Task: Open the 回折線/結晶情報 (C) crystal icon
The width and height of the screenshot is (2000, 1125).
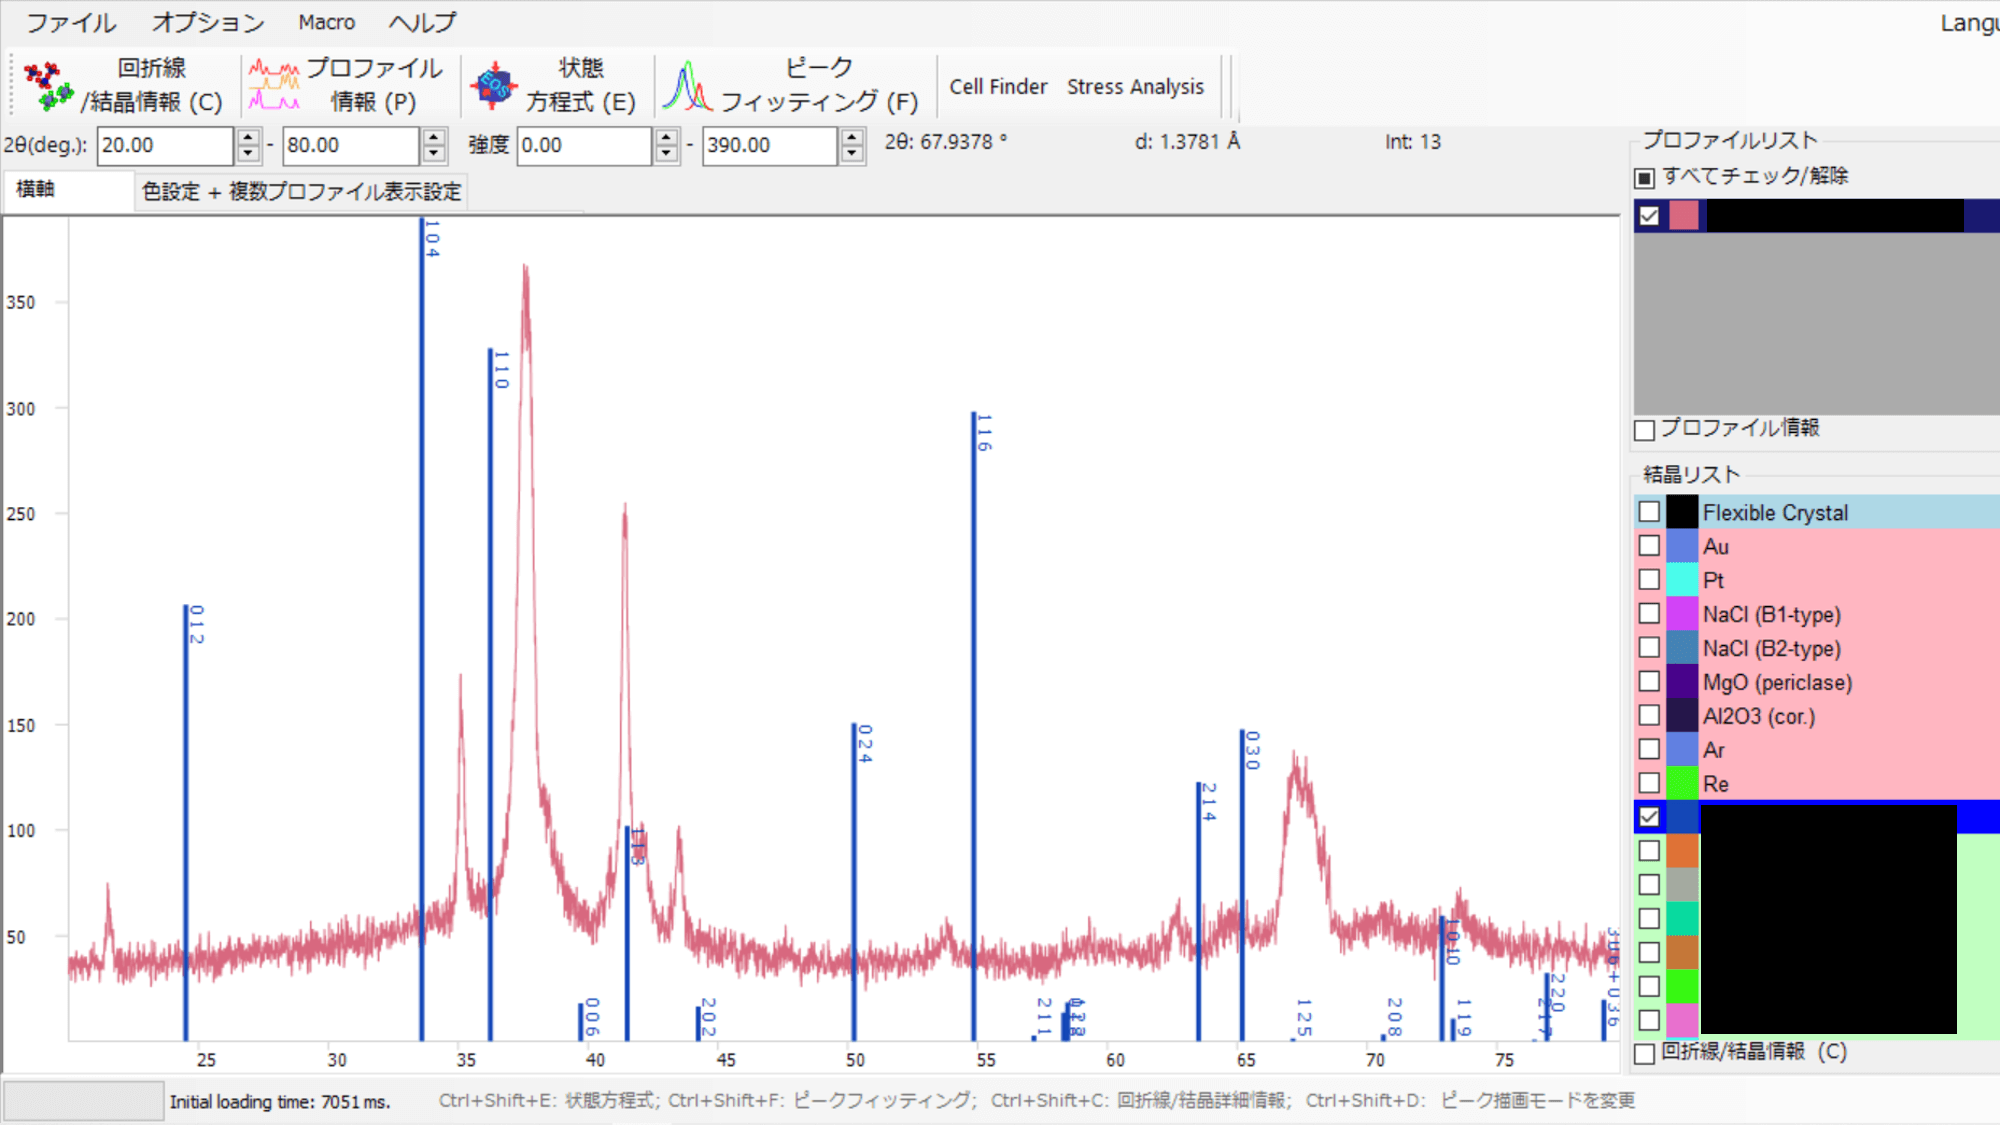Action: 49,86
